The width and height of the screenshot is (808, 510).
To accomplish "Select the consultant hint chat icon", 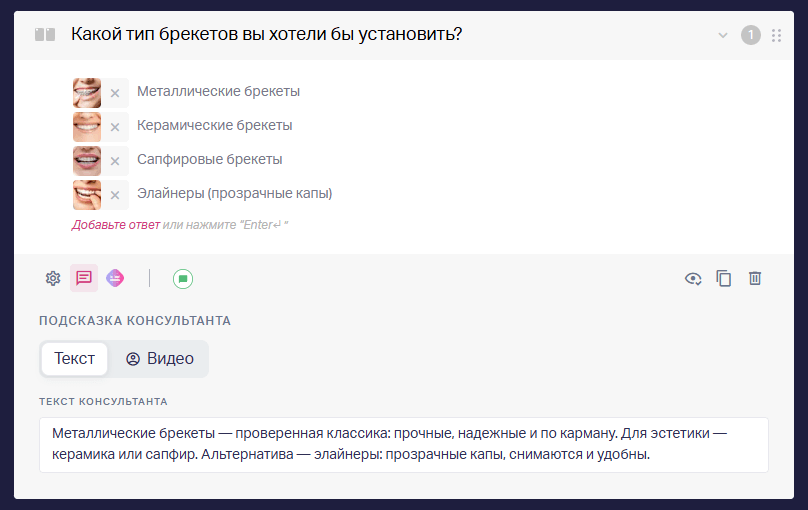I will click(x=84, y=278).
